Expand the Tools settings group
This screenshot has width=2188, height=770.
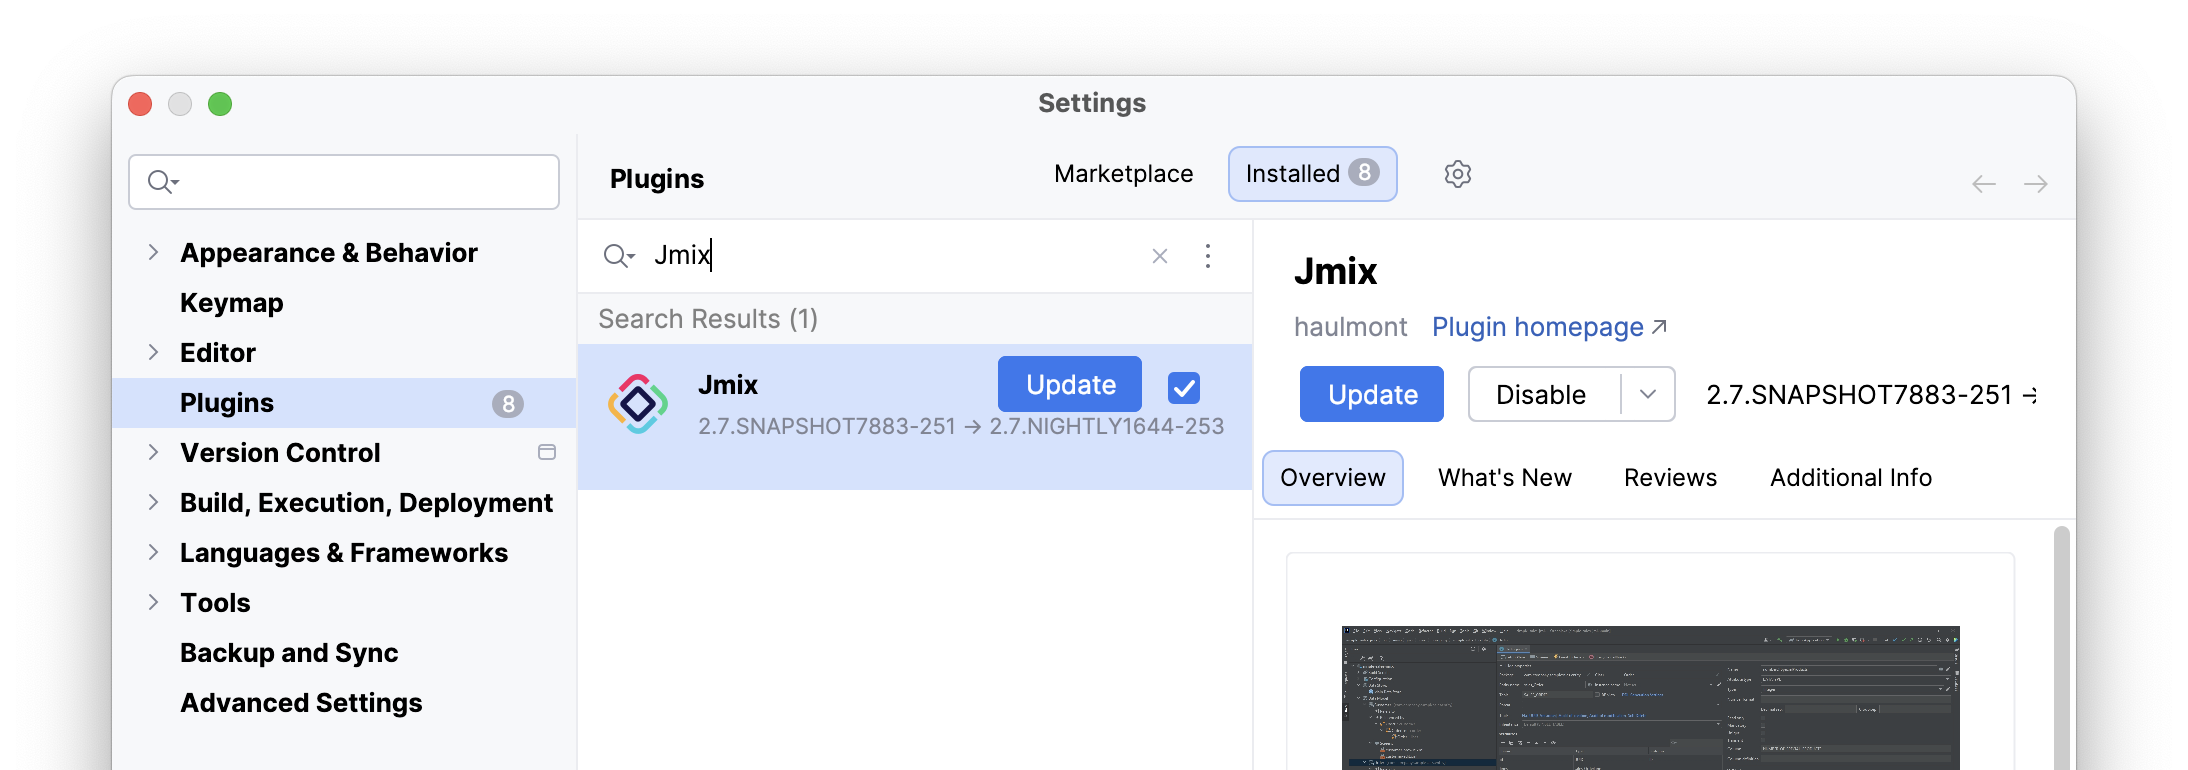tap(153, 602)
